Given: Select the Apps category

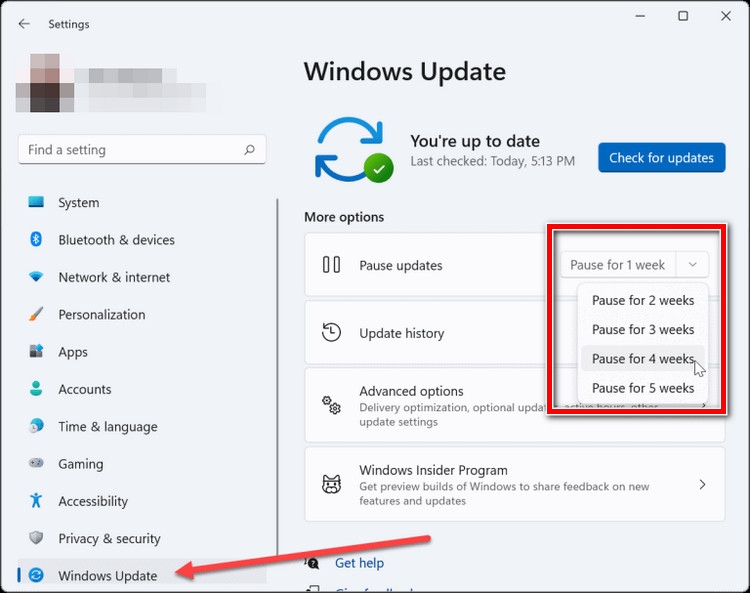Looking at the screenshot, I should (142, 351).
